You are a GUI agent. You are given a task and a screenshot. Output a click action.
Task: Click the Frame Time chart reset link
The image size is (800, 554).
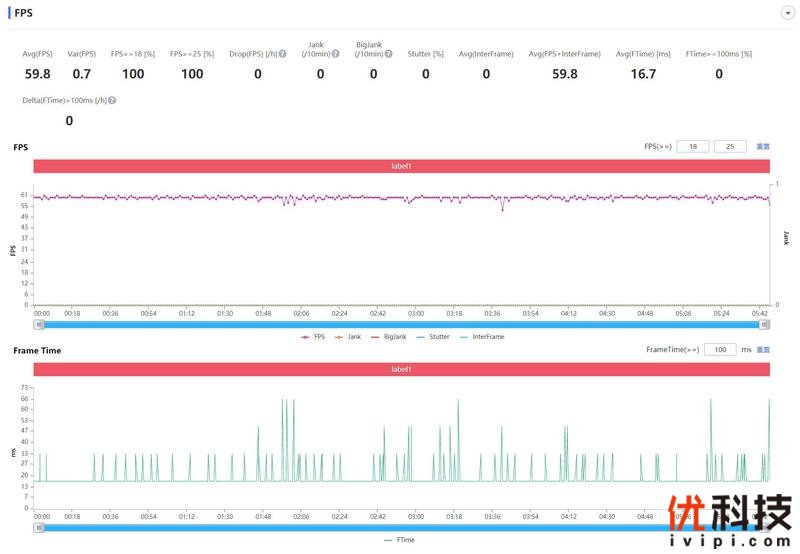tap(763, 350)
